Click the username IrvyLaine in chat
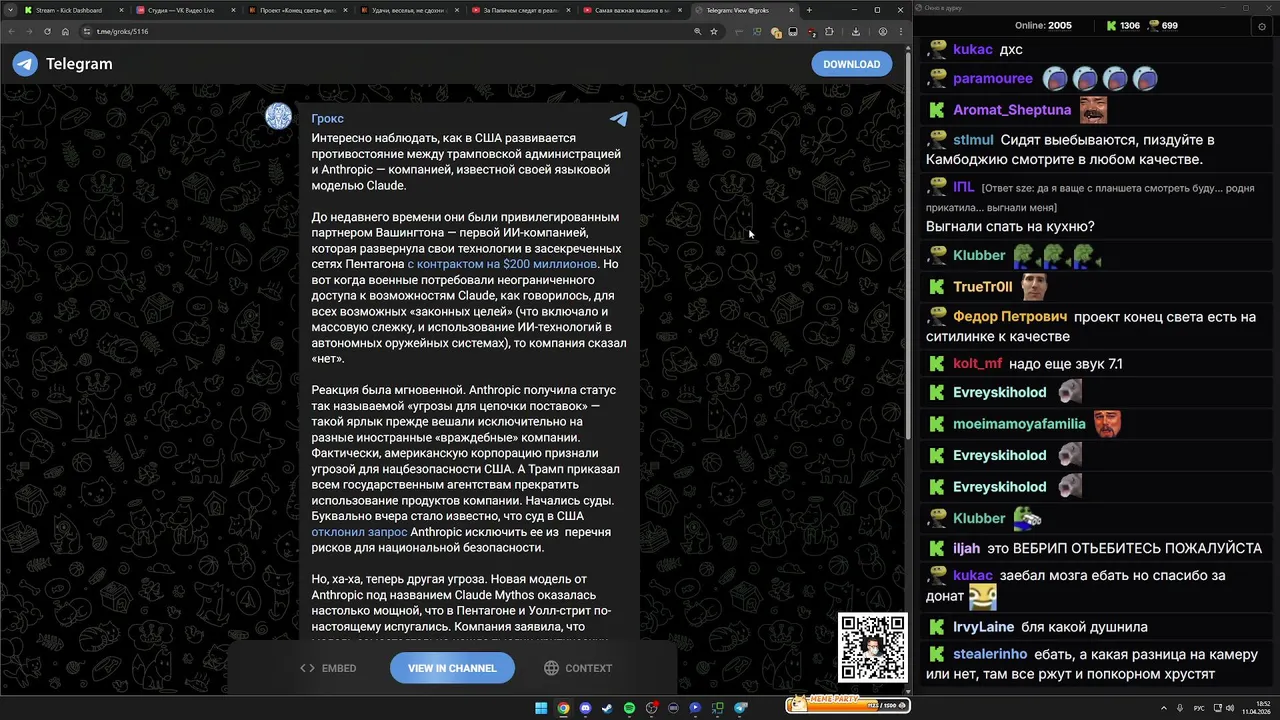The width and height of the screenshot is (1280, 720). [x=983, y=627]
